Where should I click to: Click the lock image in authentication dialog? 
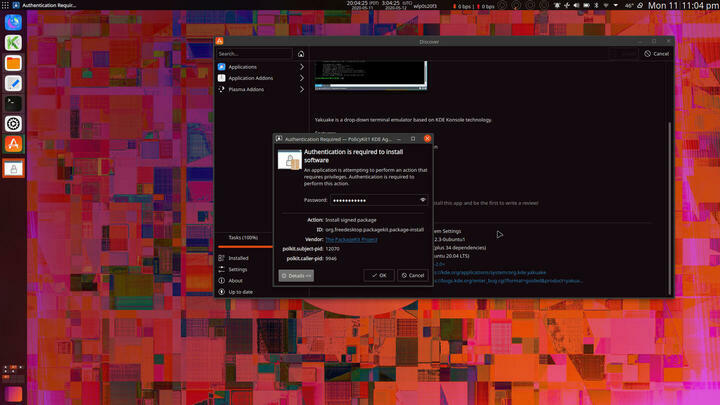(x=290, y=159)
